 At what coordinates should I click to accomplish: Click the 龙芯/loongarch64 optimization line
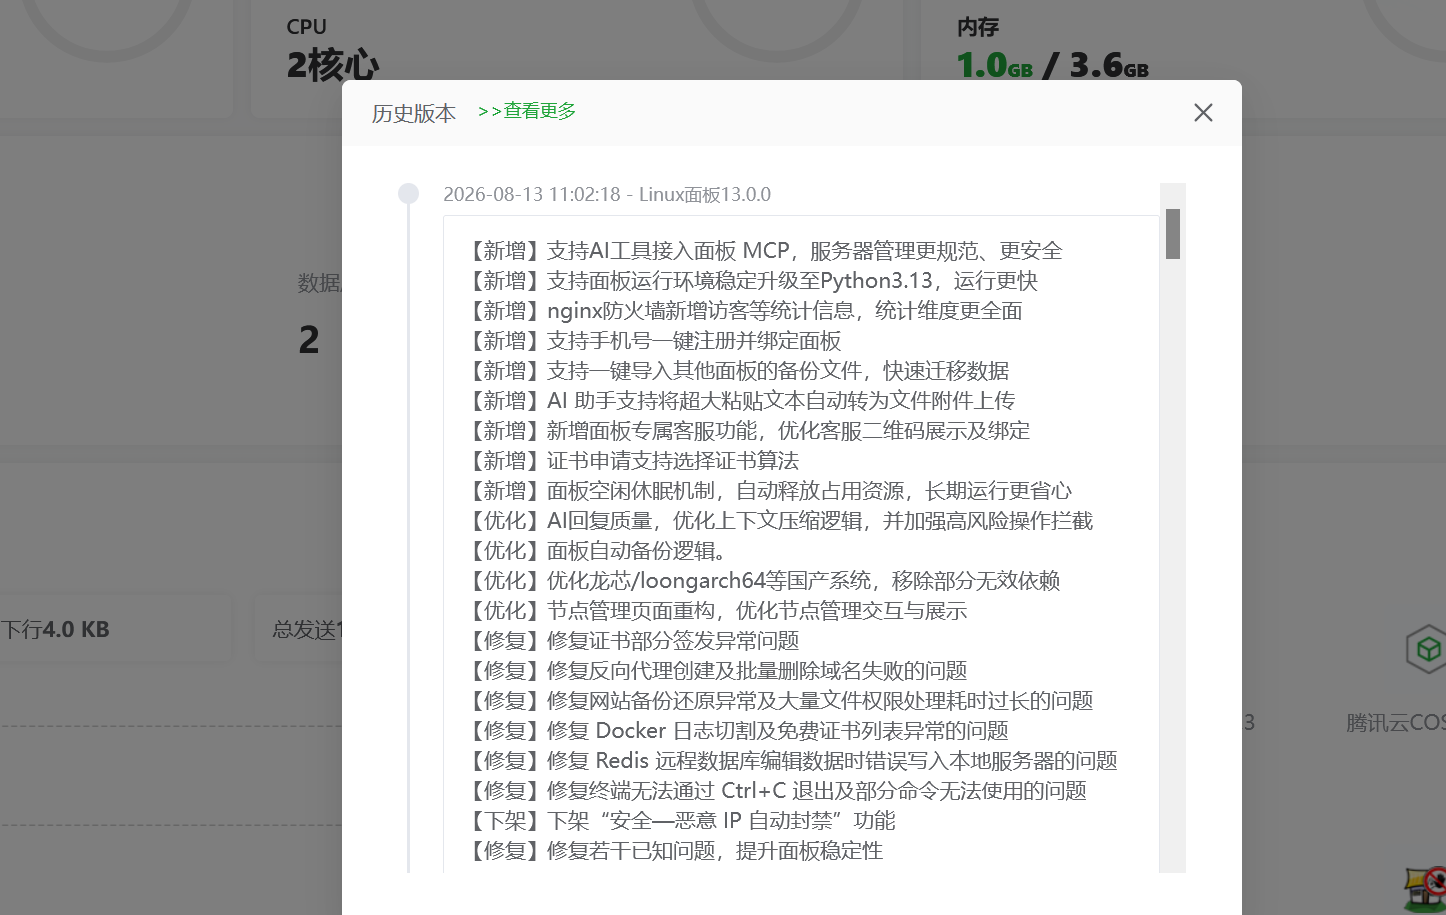[x=764, y=580]
